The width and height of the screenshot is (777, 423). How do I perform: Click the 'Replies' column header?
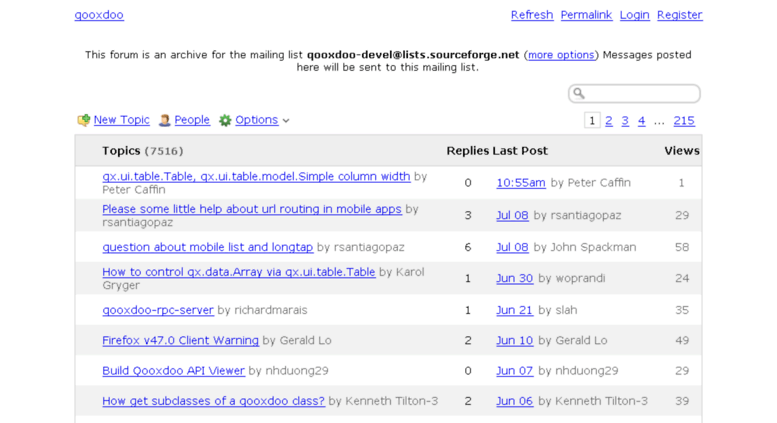(x=467, y=151)
